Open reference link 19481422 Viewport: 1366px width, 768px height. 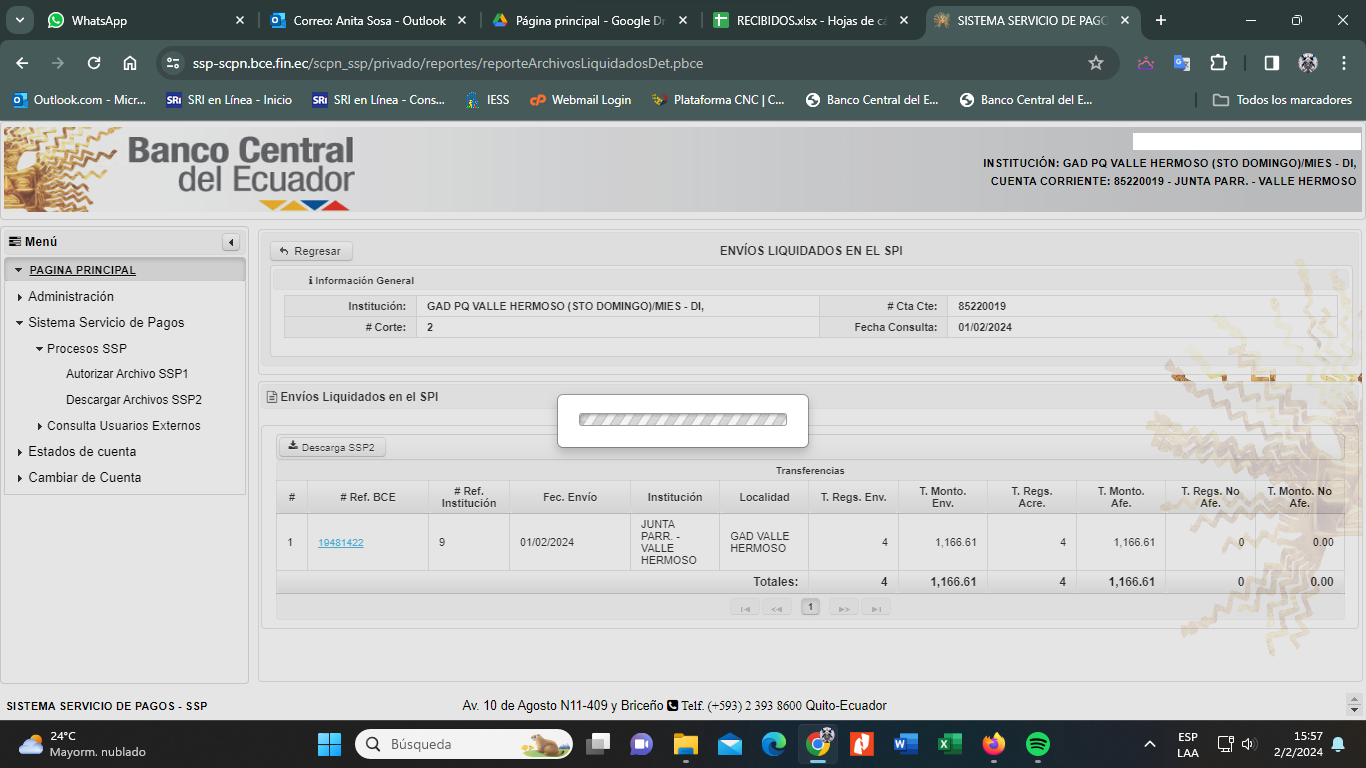(340, 543)
